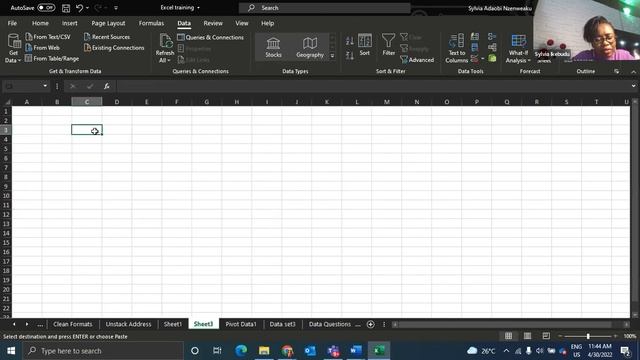Viewport: 640px width, 360px height.
Task: Click the Flash Fill icon
Action: (x=475, y=37)
